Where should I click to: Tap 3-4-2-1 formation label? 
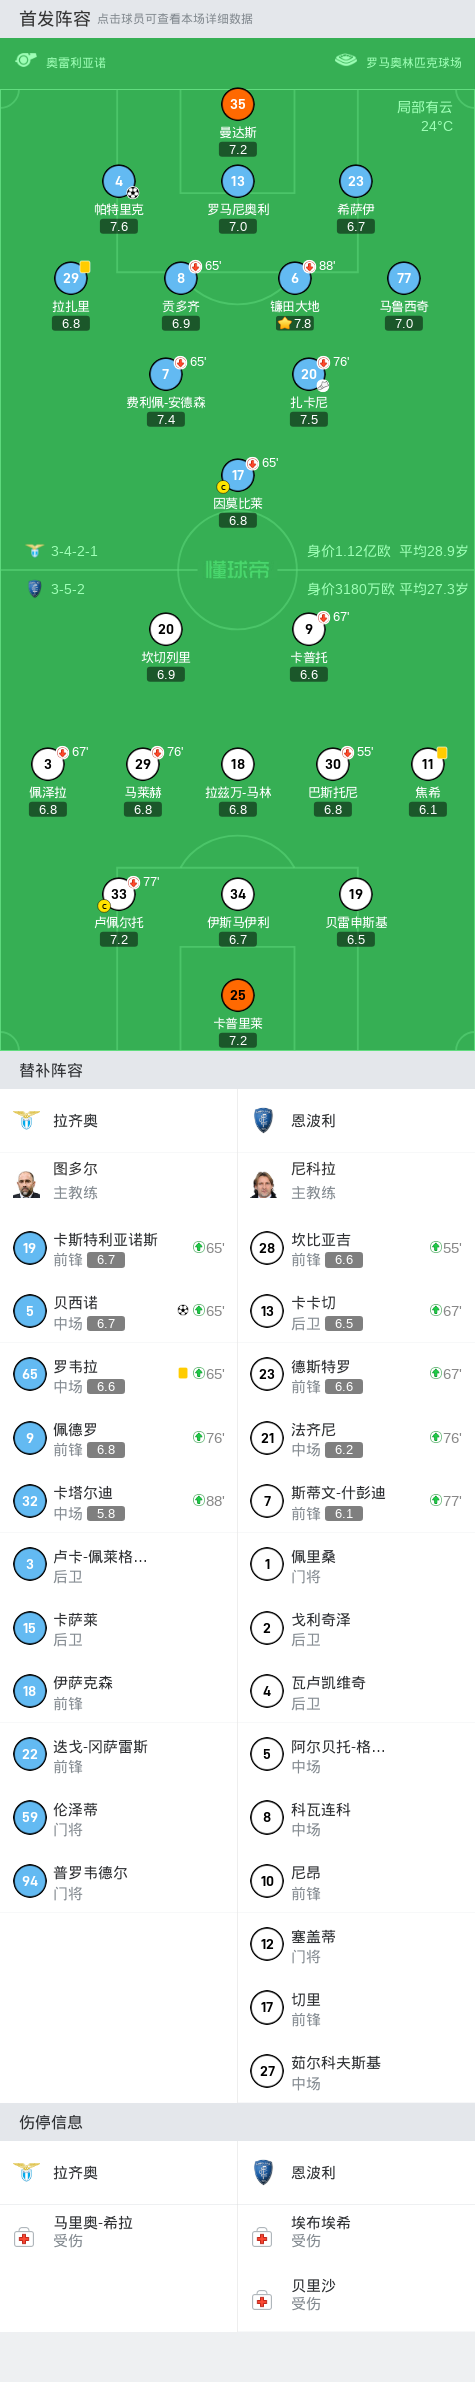point(74,551)
